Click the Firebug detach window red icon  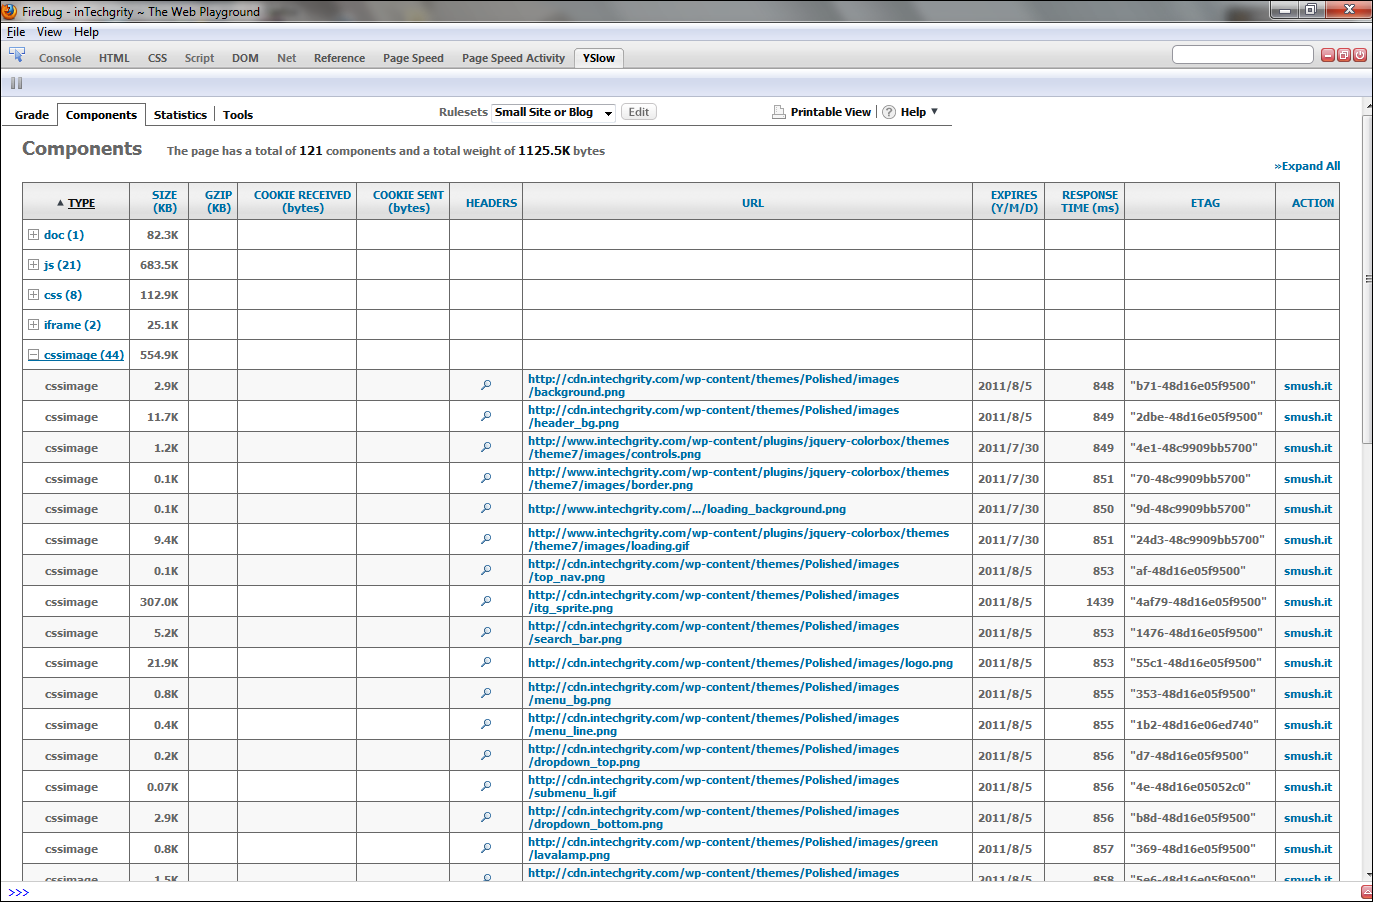[1344, 55]
